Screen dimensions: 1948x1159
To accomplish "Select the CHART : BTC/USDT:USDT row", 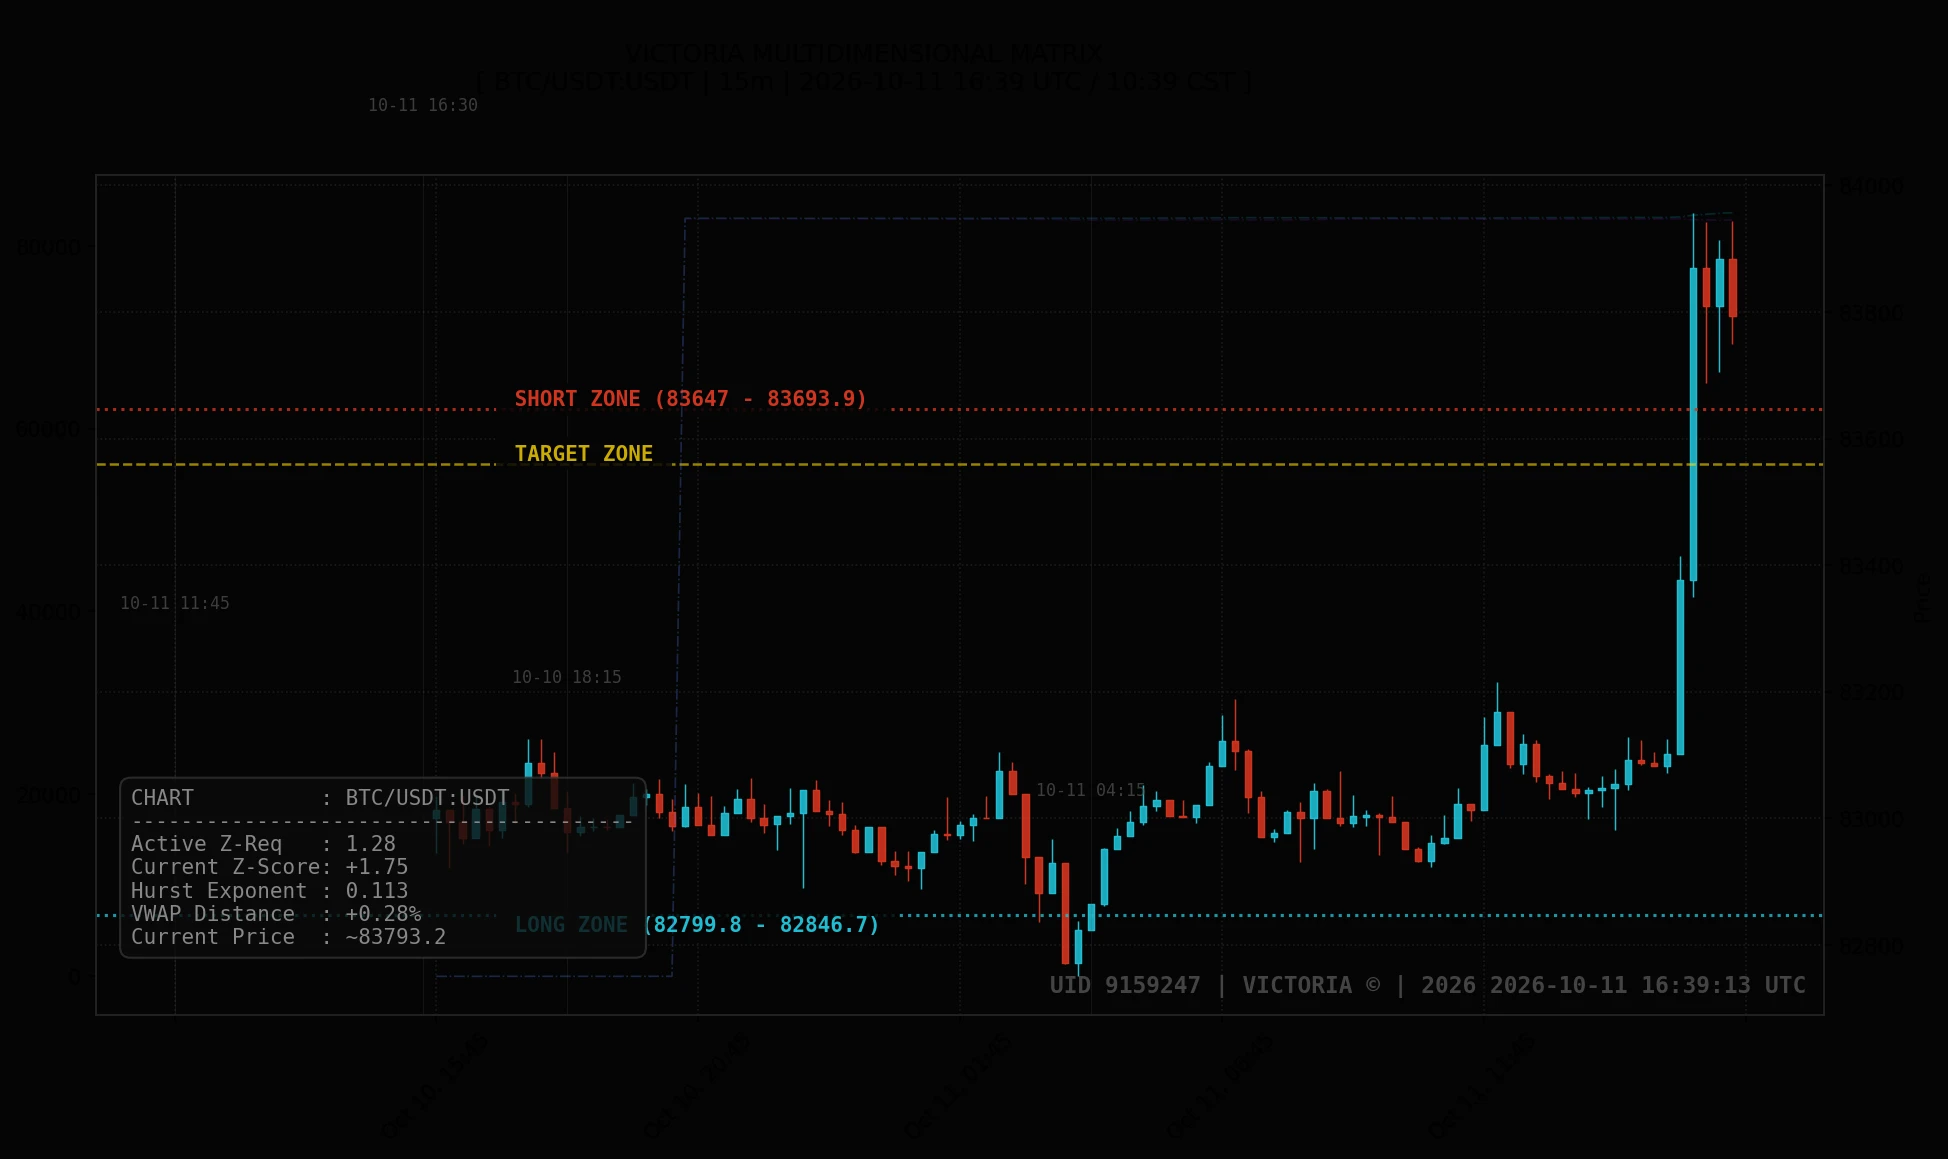I will 320,798.
